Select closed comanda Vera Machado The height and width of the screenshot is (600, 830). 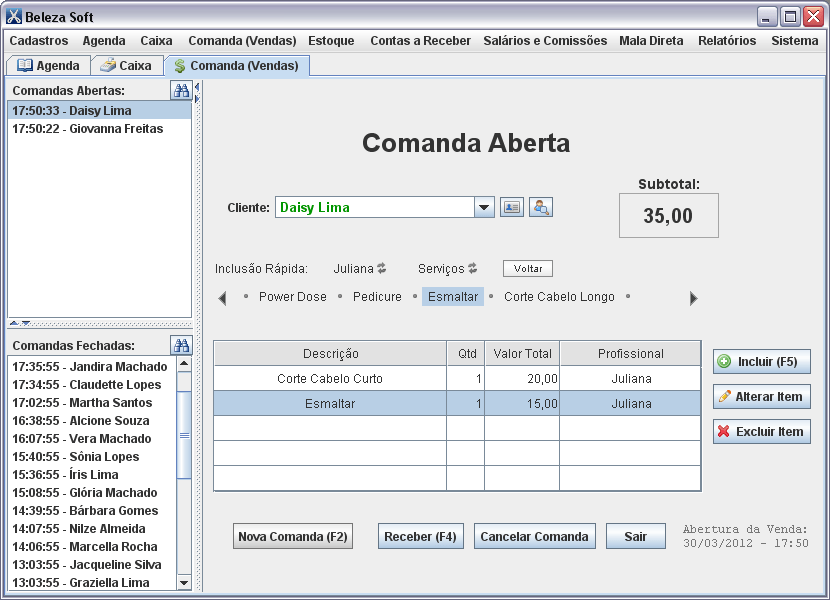92,438
